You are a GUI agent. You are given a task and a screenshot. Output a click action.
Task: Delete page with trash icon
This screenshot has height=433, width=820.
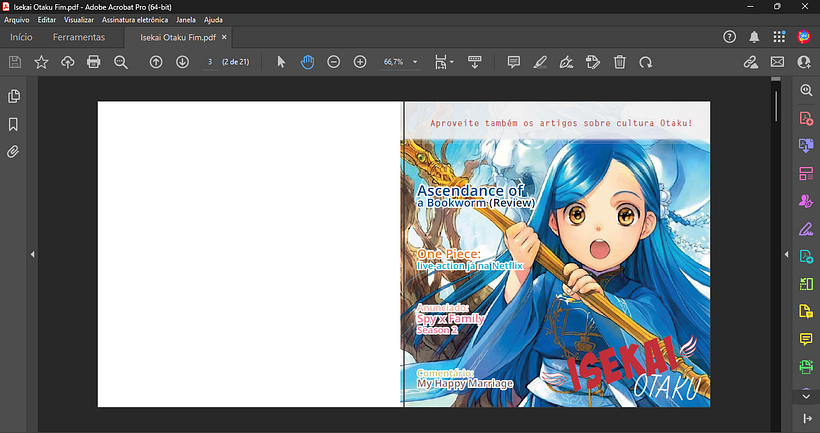tap(620, 62)
